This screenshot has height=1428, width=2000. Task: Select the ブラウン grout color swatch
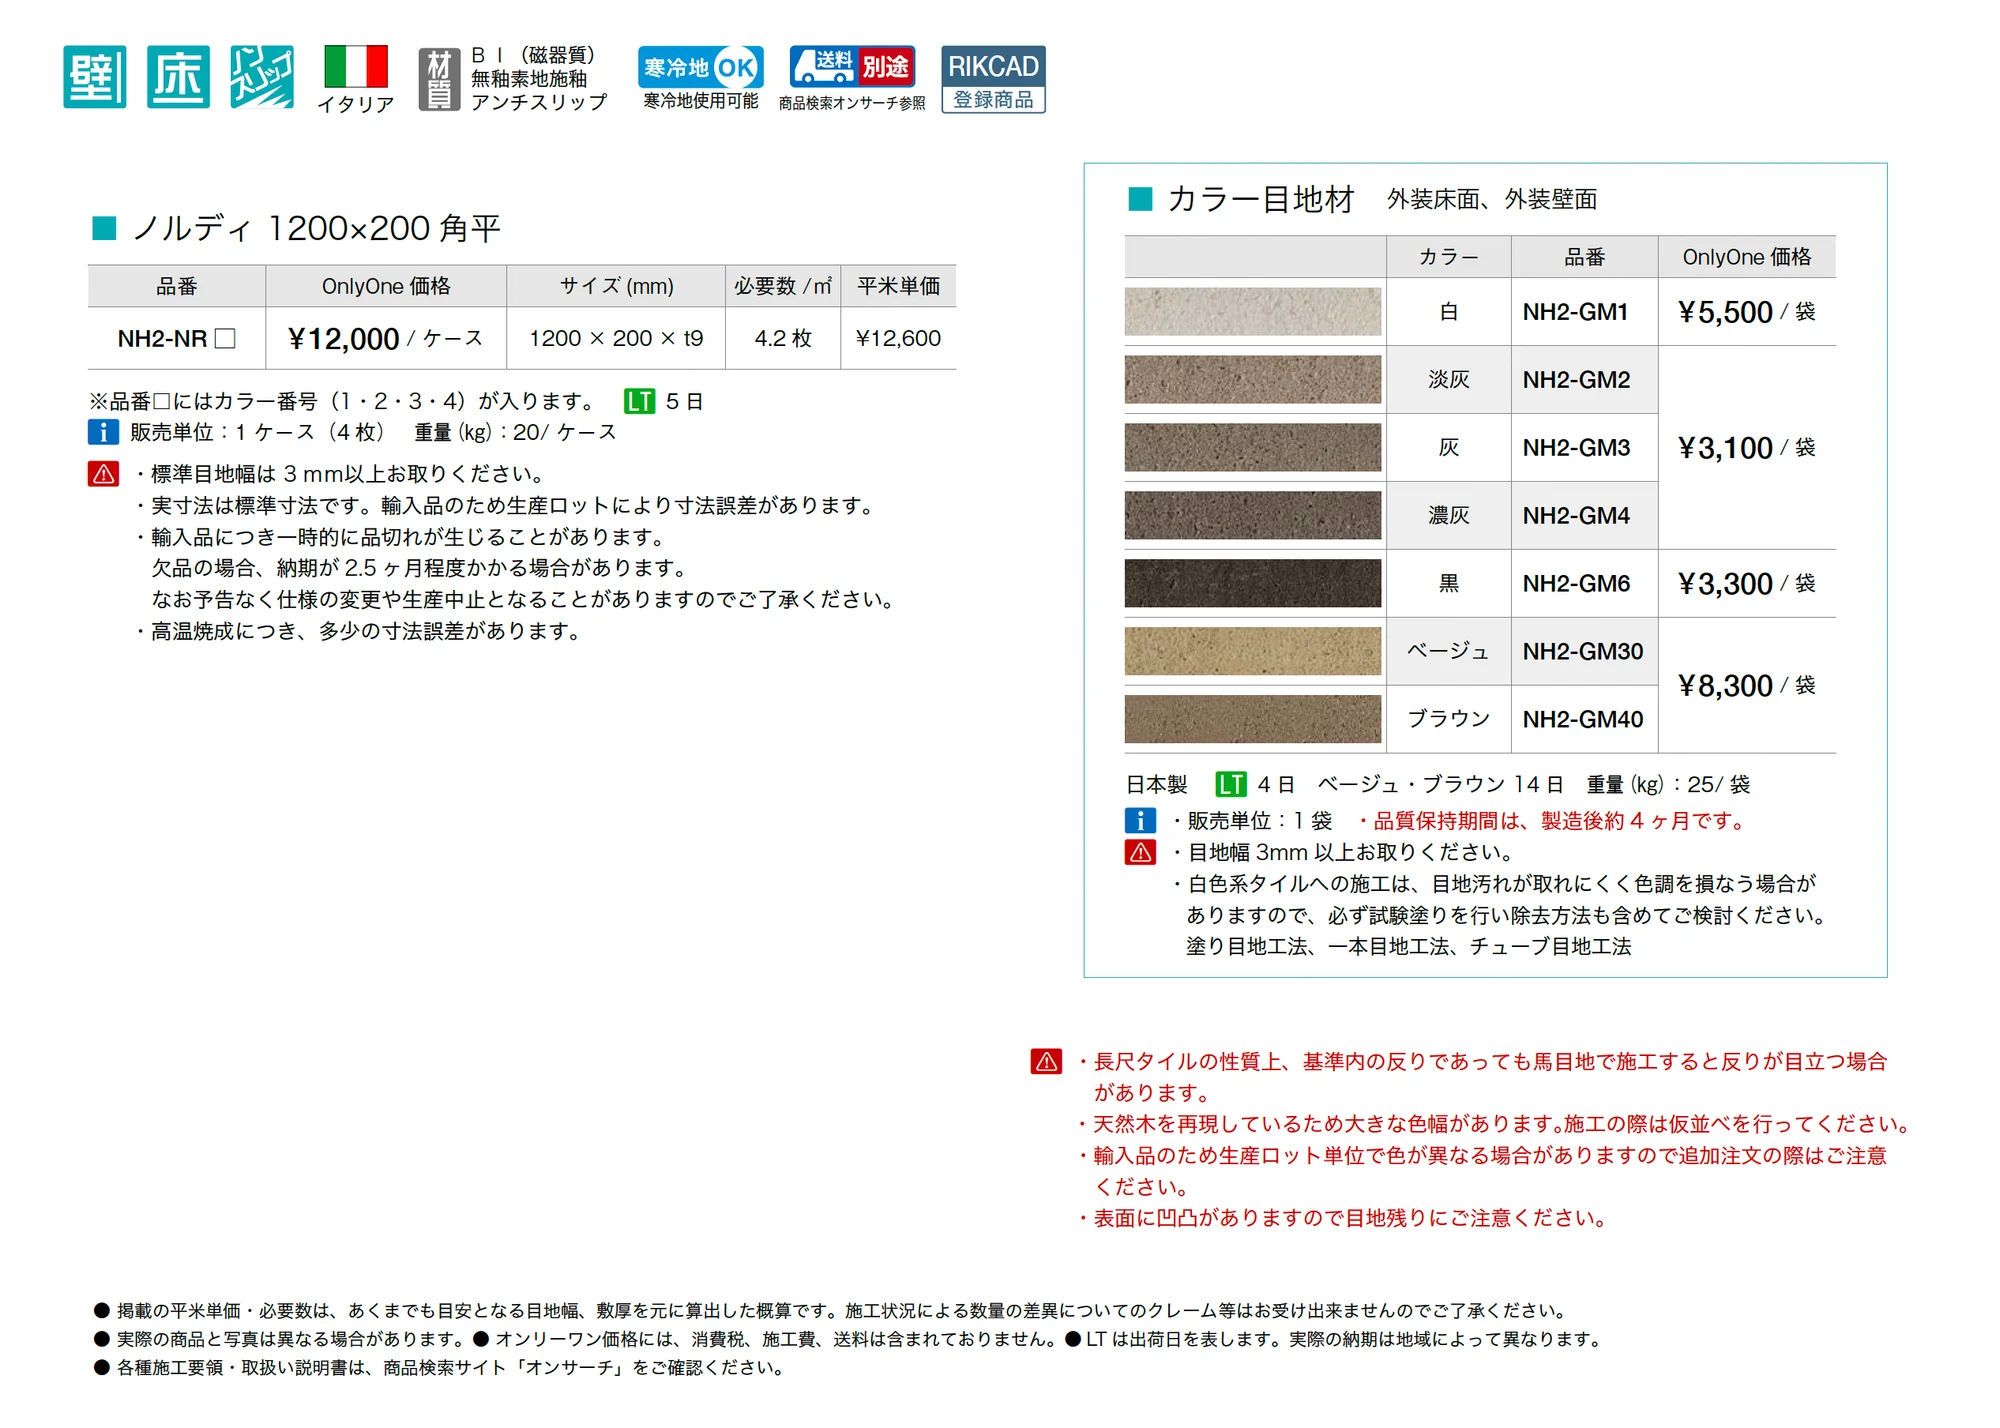1252,720
